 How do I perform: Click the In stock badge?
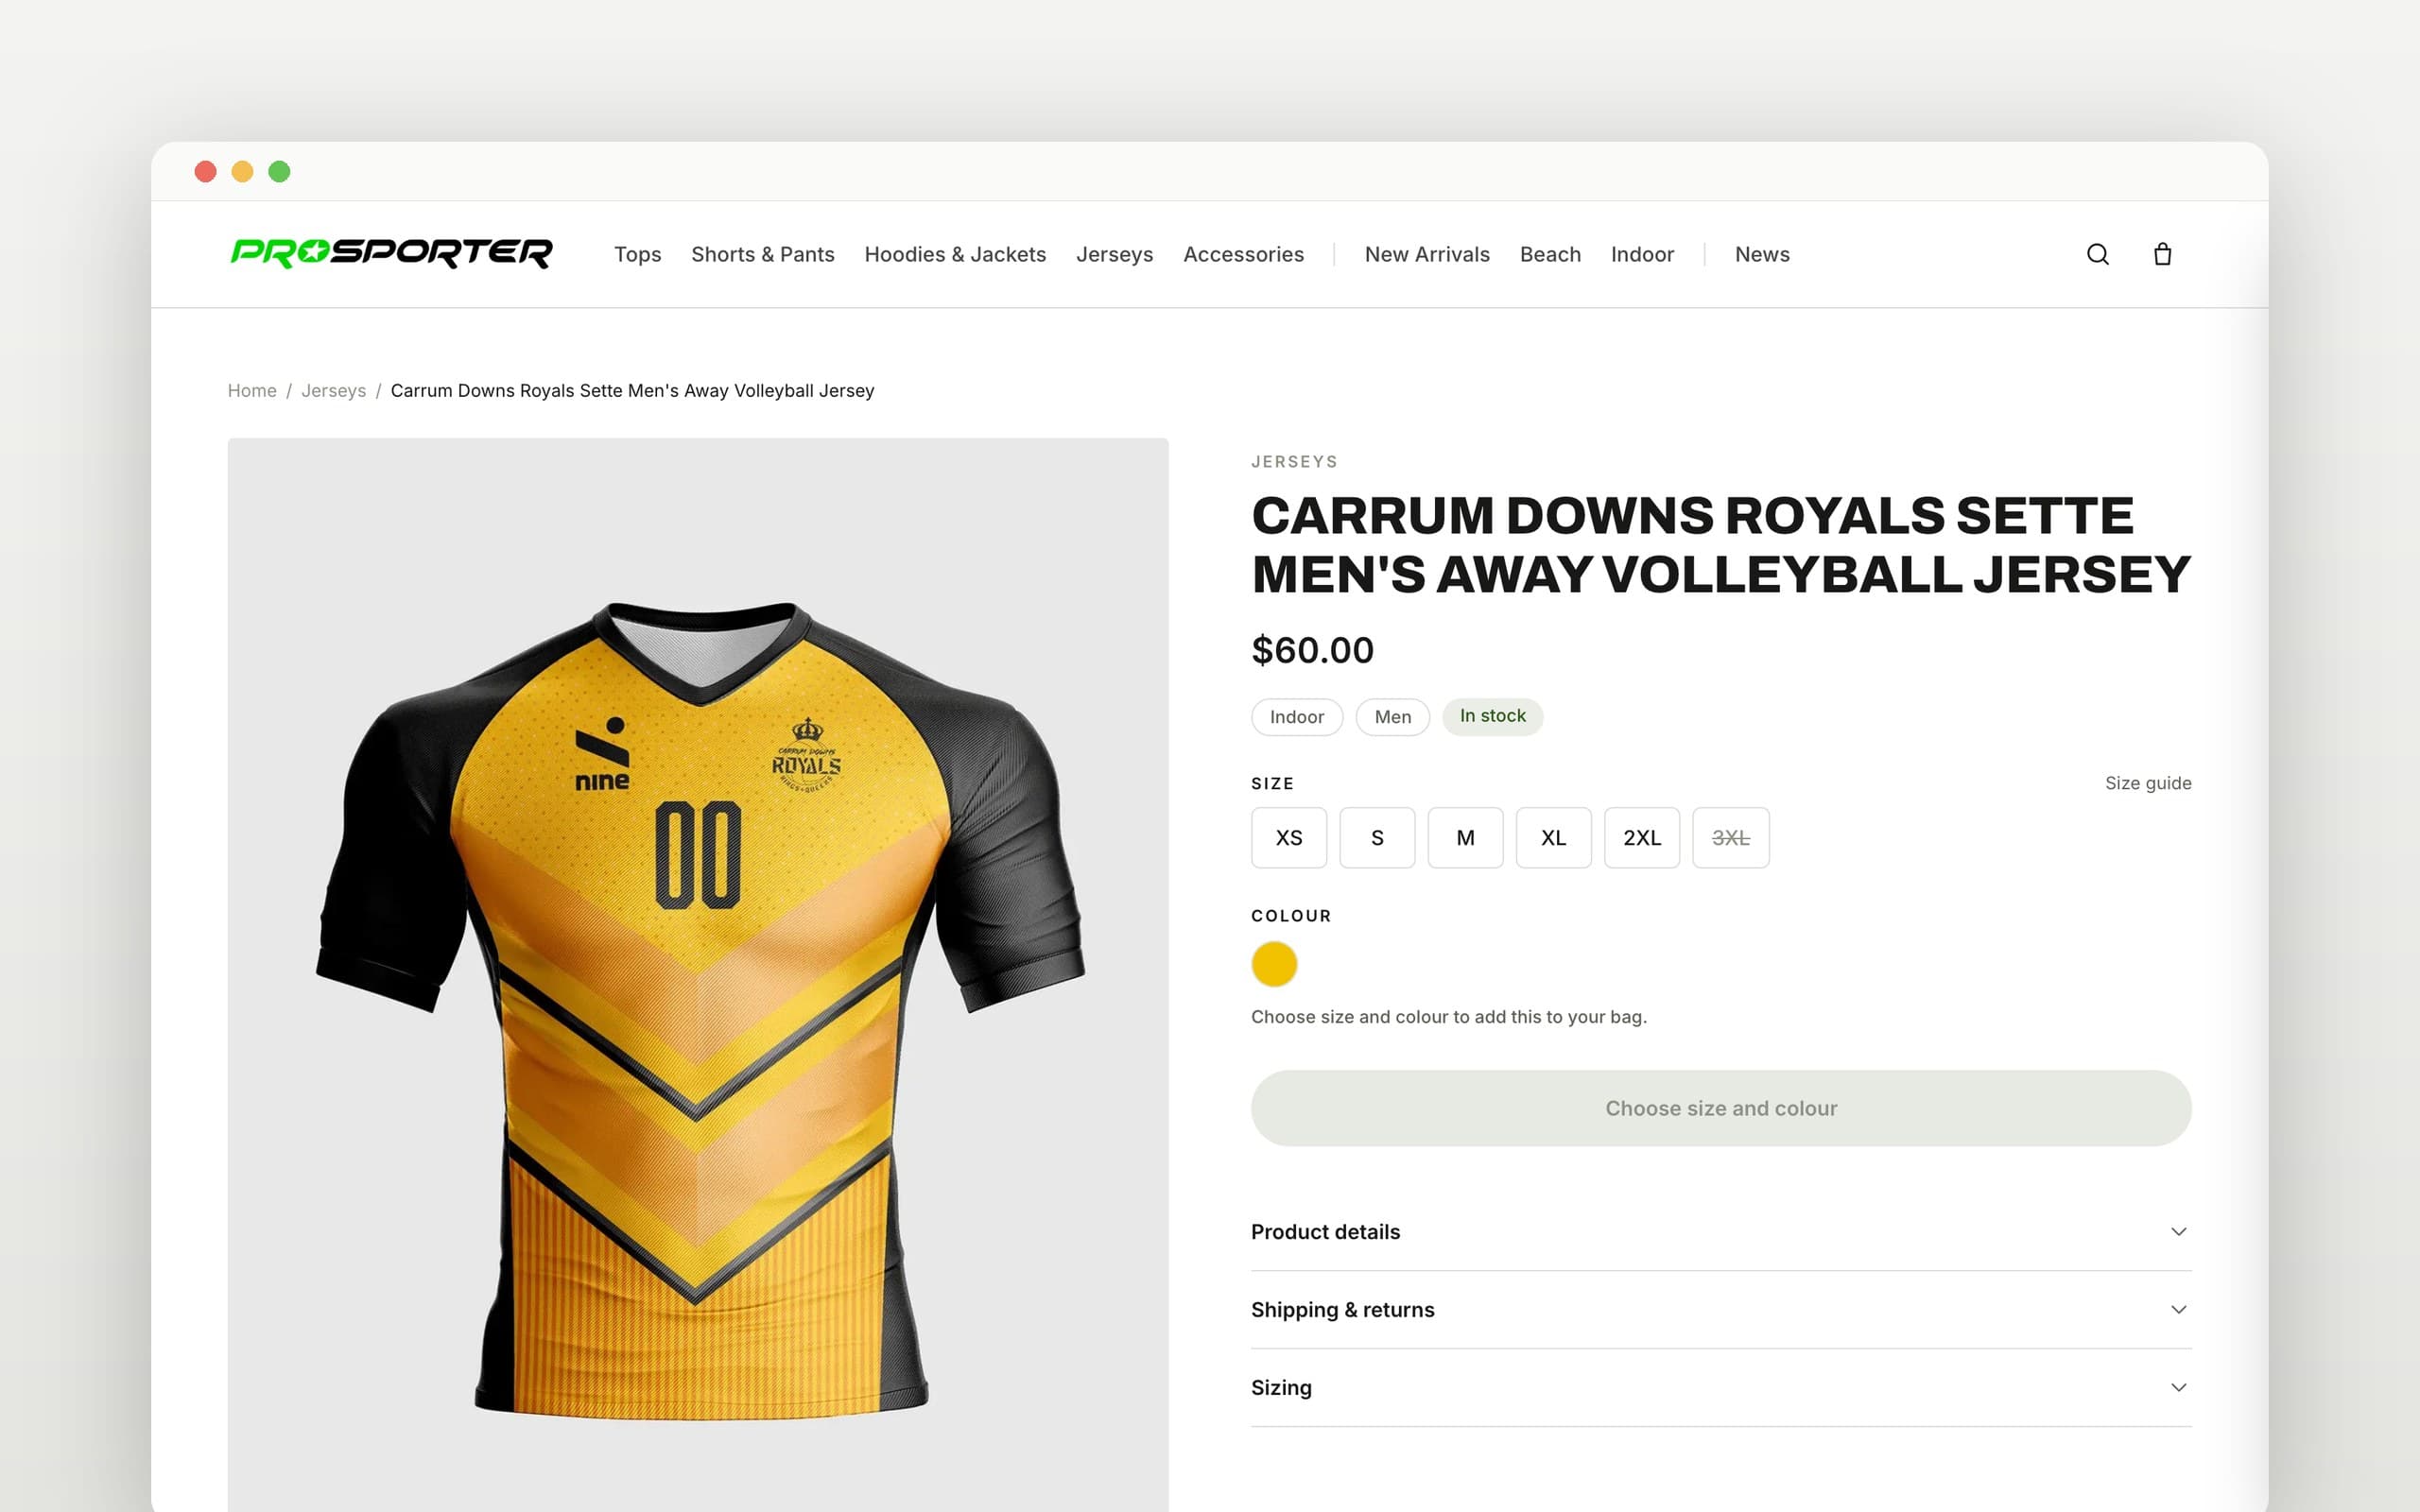pos(1492,716)
